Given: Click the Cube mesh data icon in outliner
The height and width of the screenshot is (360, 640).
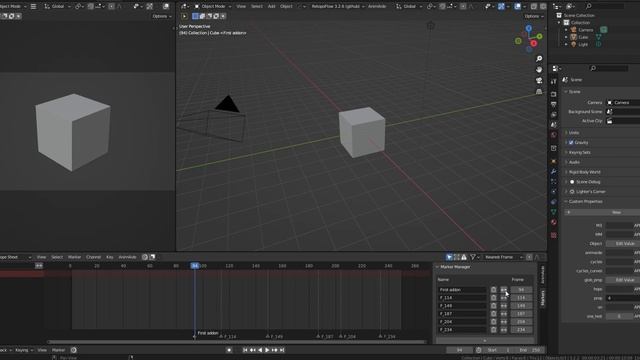Looking at the screenshot, I should [598, 37].
